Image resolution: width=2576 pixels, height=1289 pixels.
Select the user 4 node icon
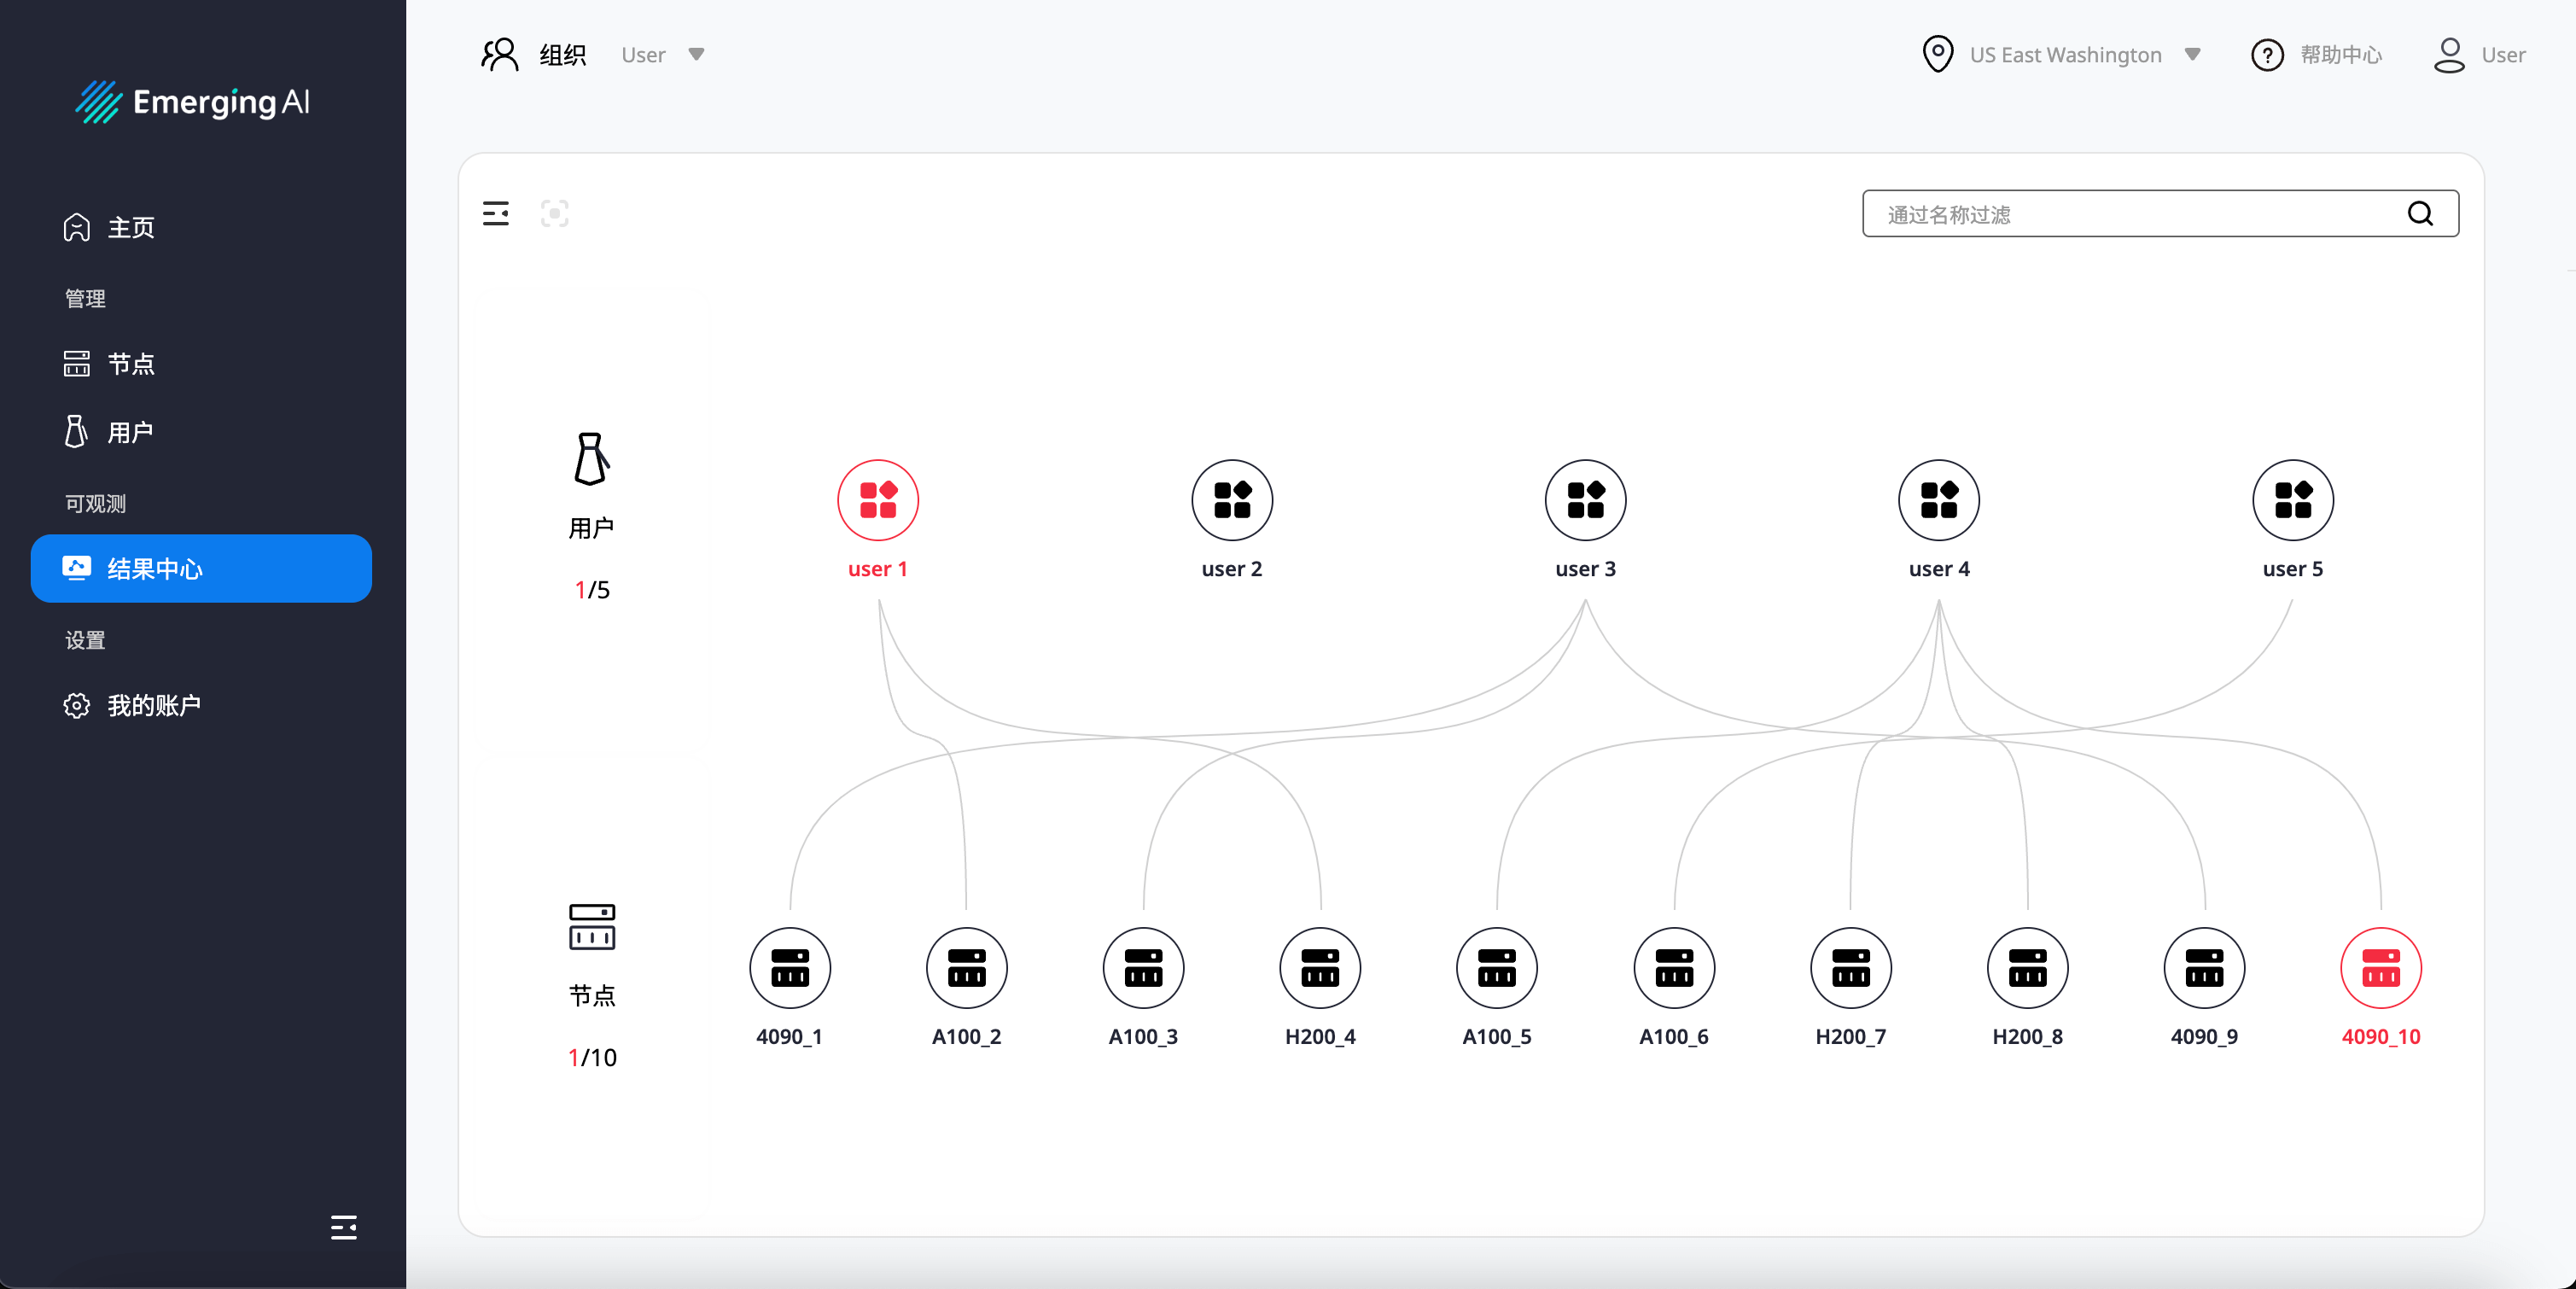point(1938,500)
